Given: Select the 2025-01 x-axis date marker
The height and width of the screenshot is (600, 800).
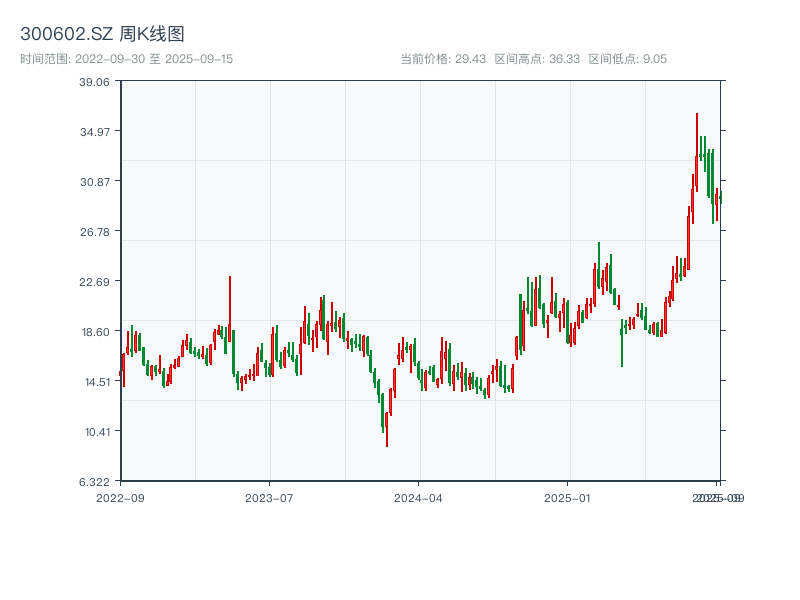Looking at the screenshot, I should click(x=568, y=497).
